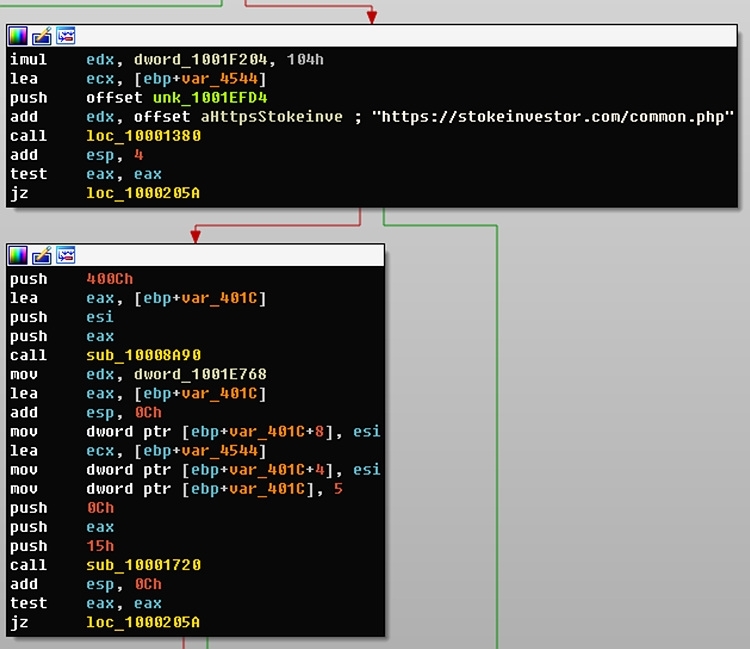Click var_4544 in the lower block's lea ecx

click(x=220, y=451)
